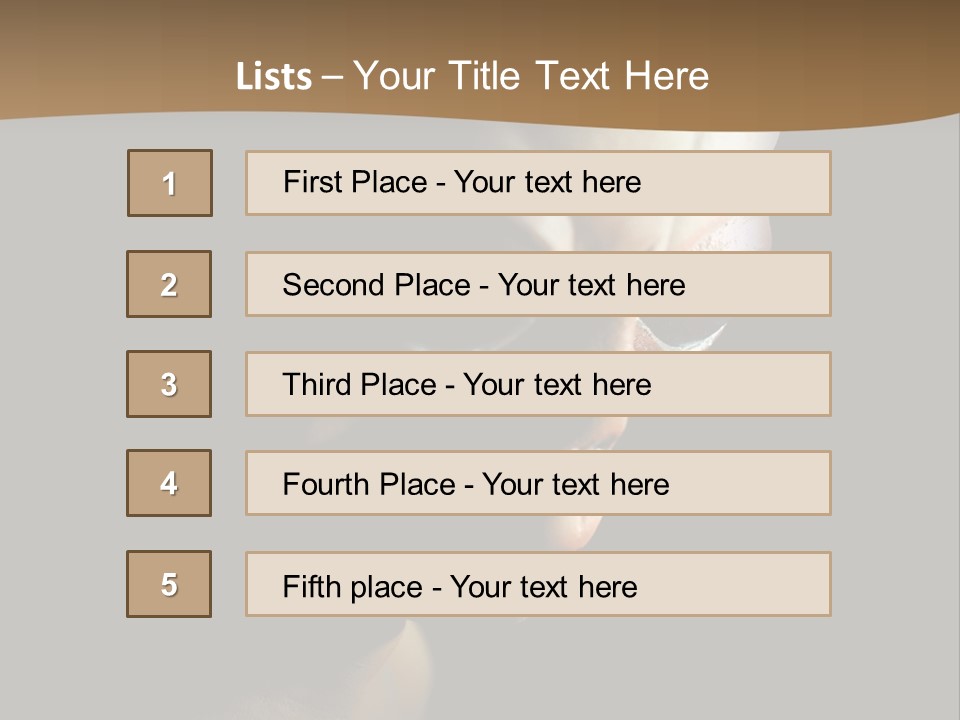Image resolution: width=960 pixels, height=720 pixels.
Task: Select the 'Your Title Text Here' heading
Action: (531, 76)
